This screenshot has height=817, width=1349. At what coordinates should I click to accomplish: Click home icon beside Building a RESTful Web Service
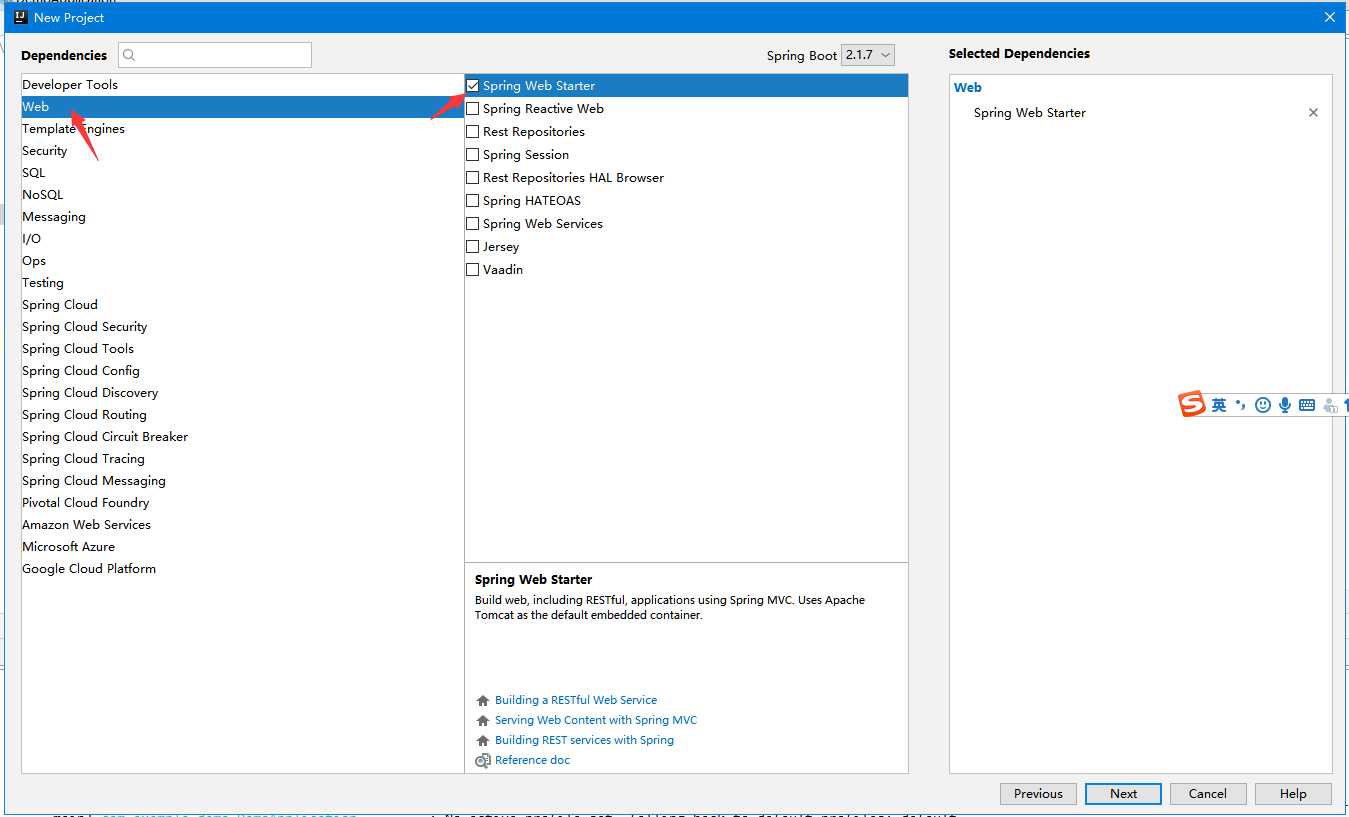coord(483,701)
